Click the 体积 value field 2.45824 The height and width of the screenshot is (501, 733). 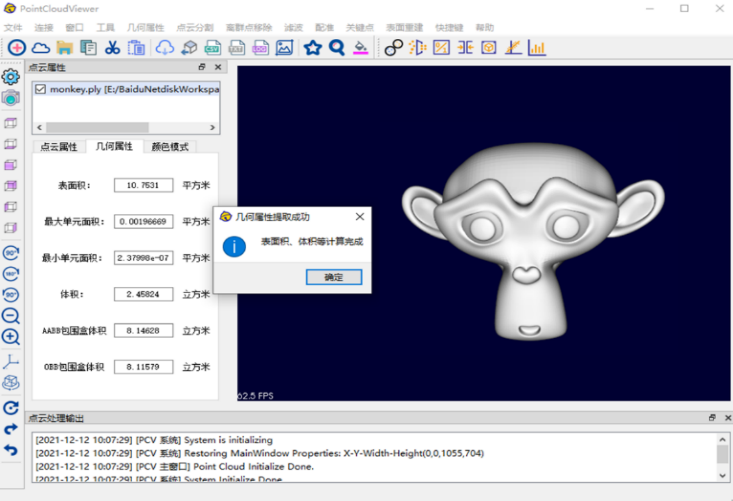[x=144, y=294]
